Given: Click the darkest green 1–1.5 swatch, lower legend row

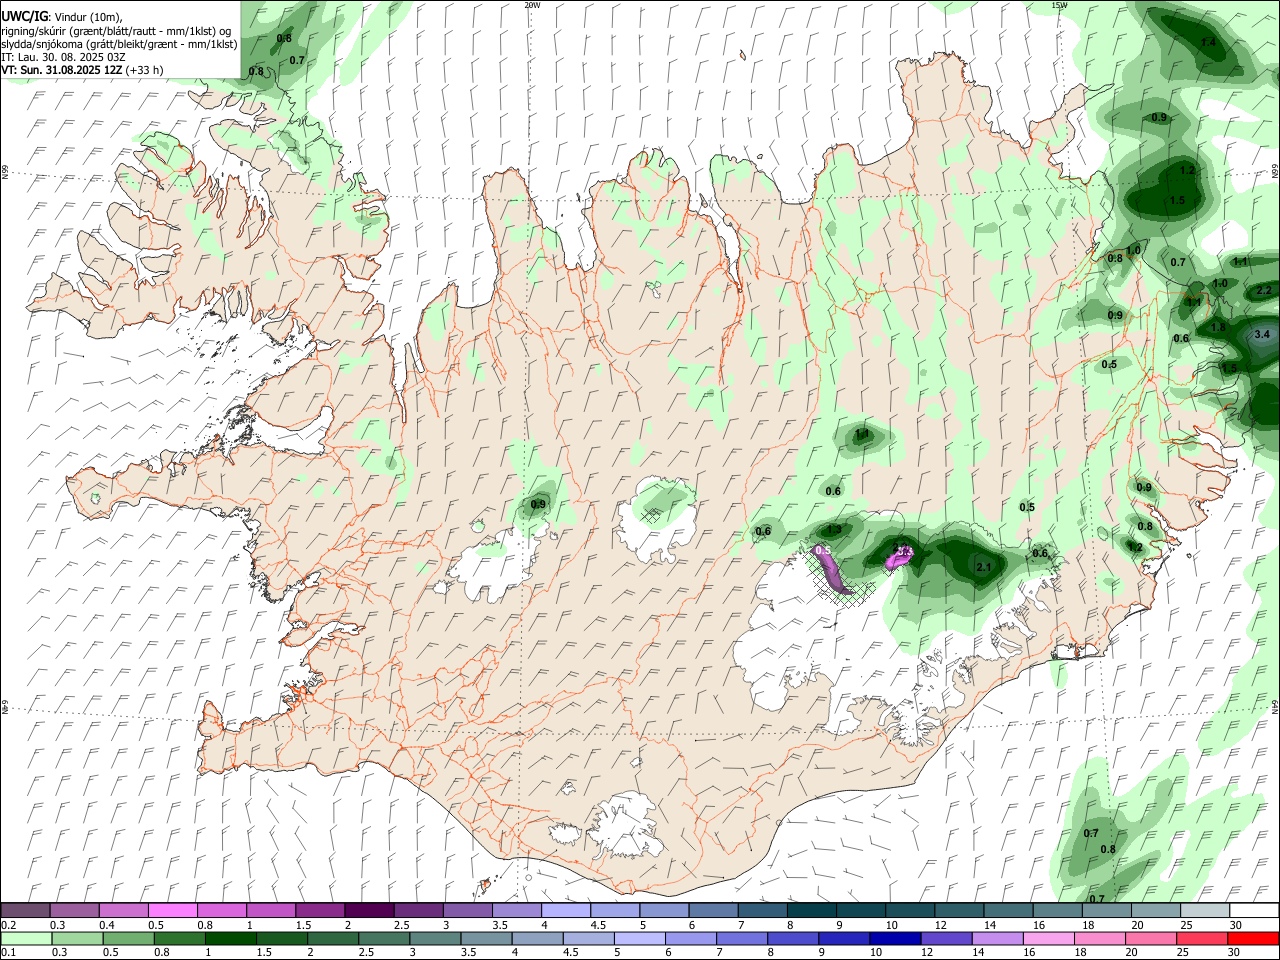Looking at the screenshot, I should tap(231, 938).
